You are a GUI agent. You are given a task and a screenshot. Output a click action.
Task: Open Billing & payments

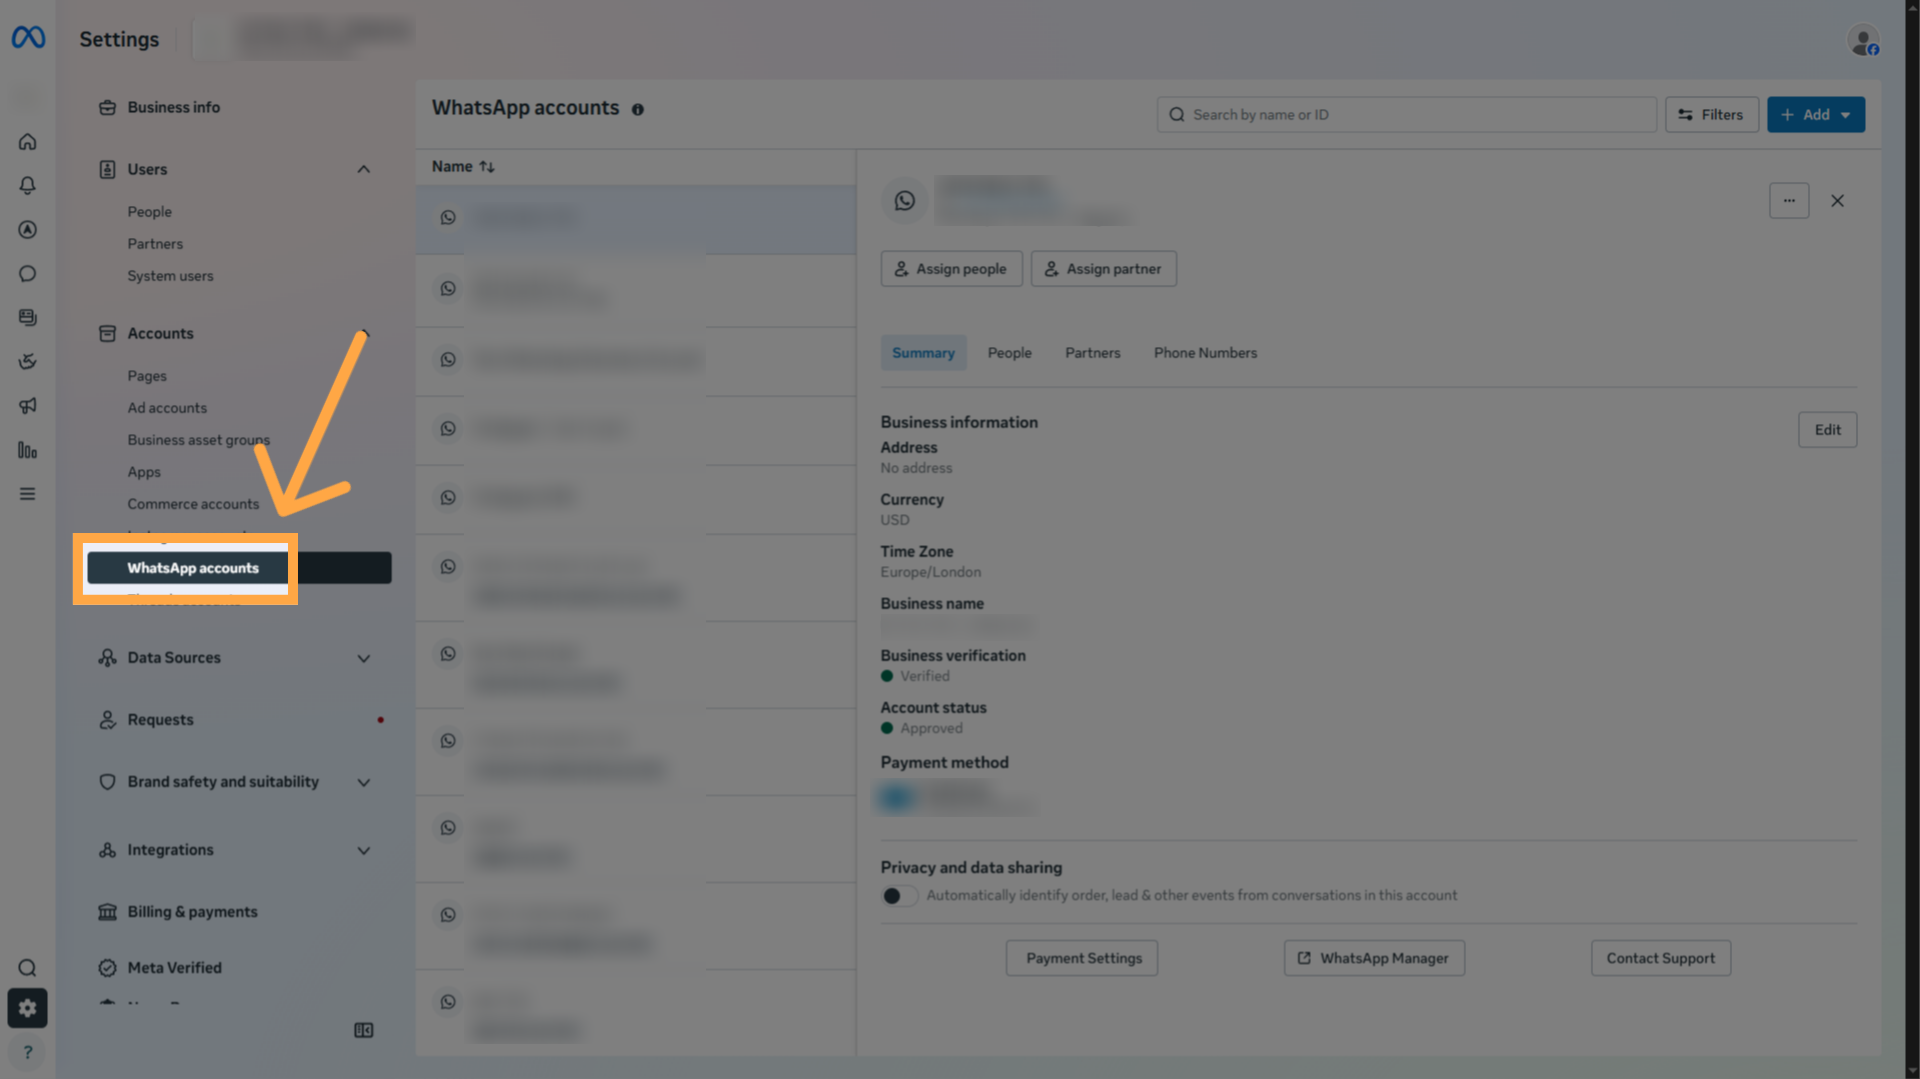[192, 912]
